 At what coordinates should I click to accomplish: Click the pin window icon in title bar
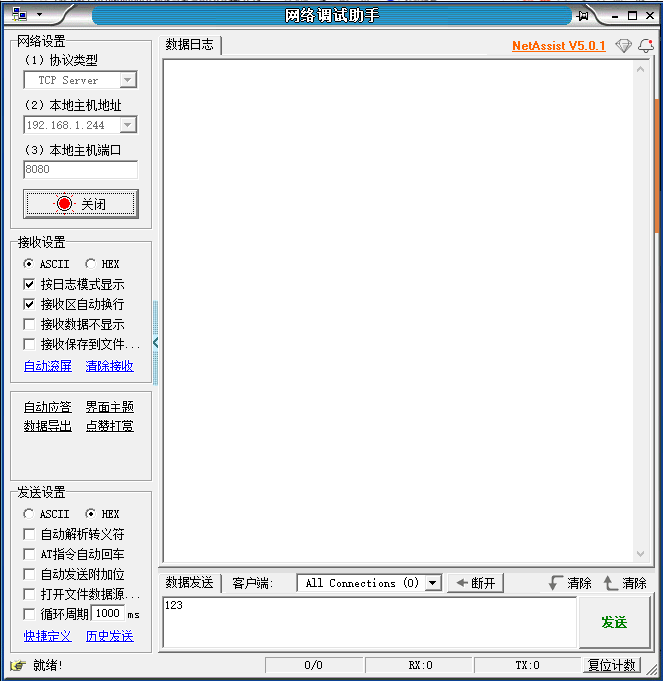coord(582,15)
